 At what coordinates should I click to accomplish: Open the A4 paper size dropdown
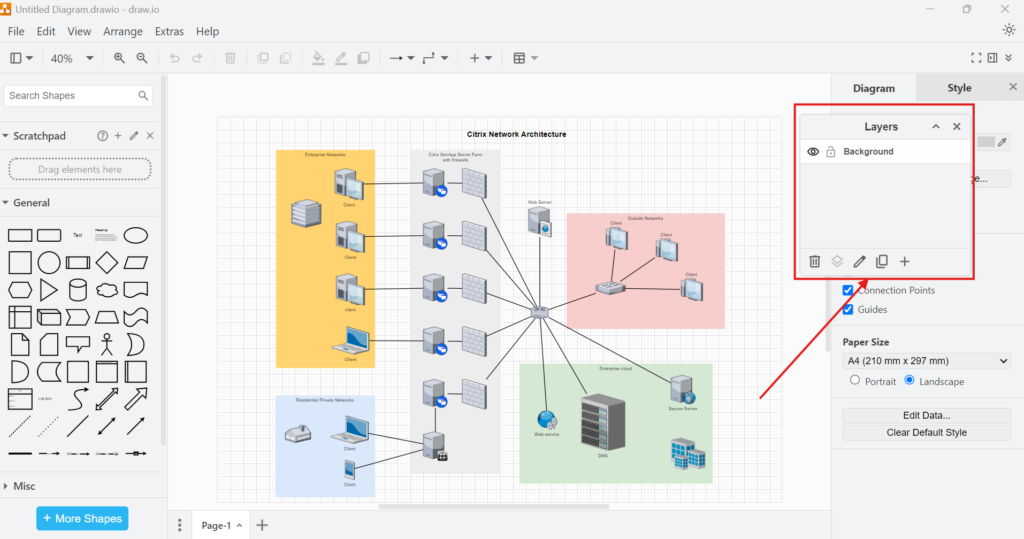tap(926, 361)
